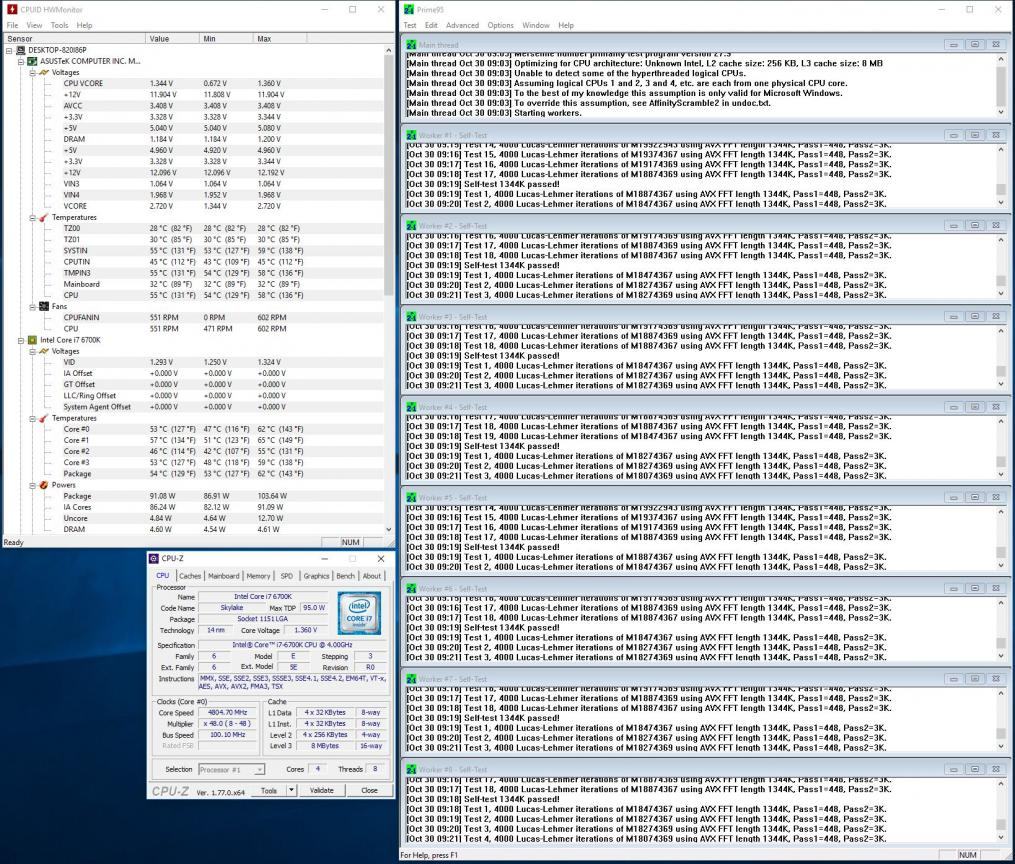Switch to CPU-Z SPD tab
Viewport: 1015px width, 864px height.
tap(287, 575)
